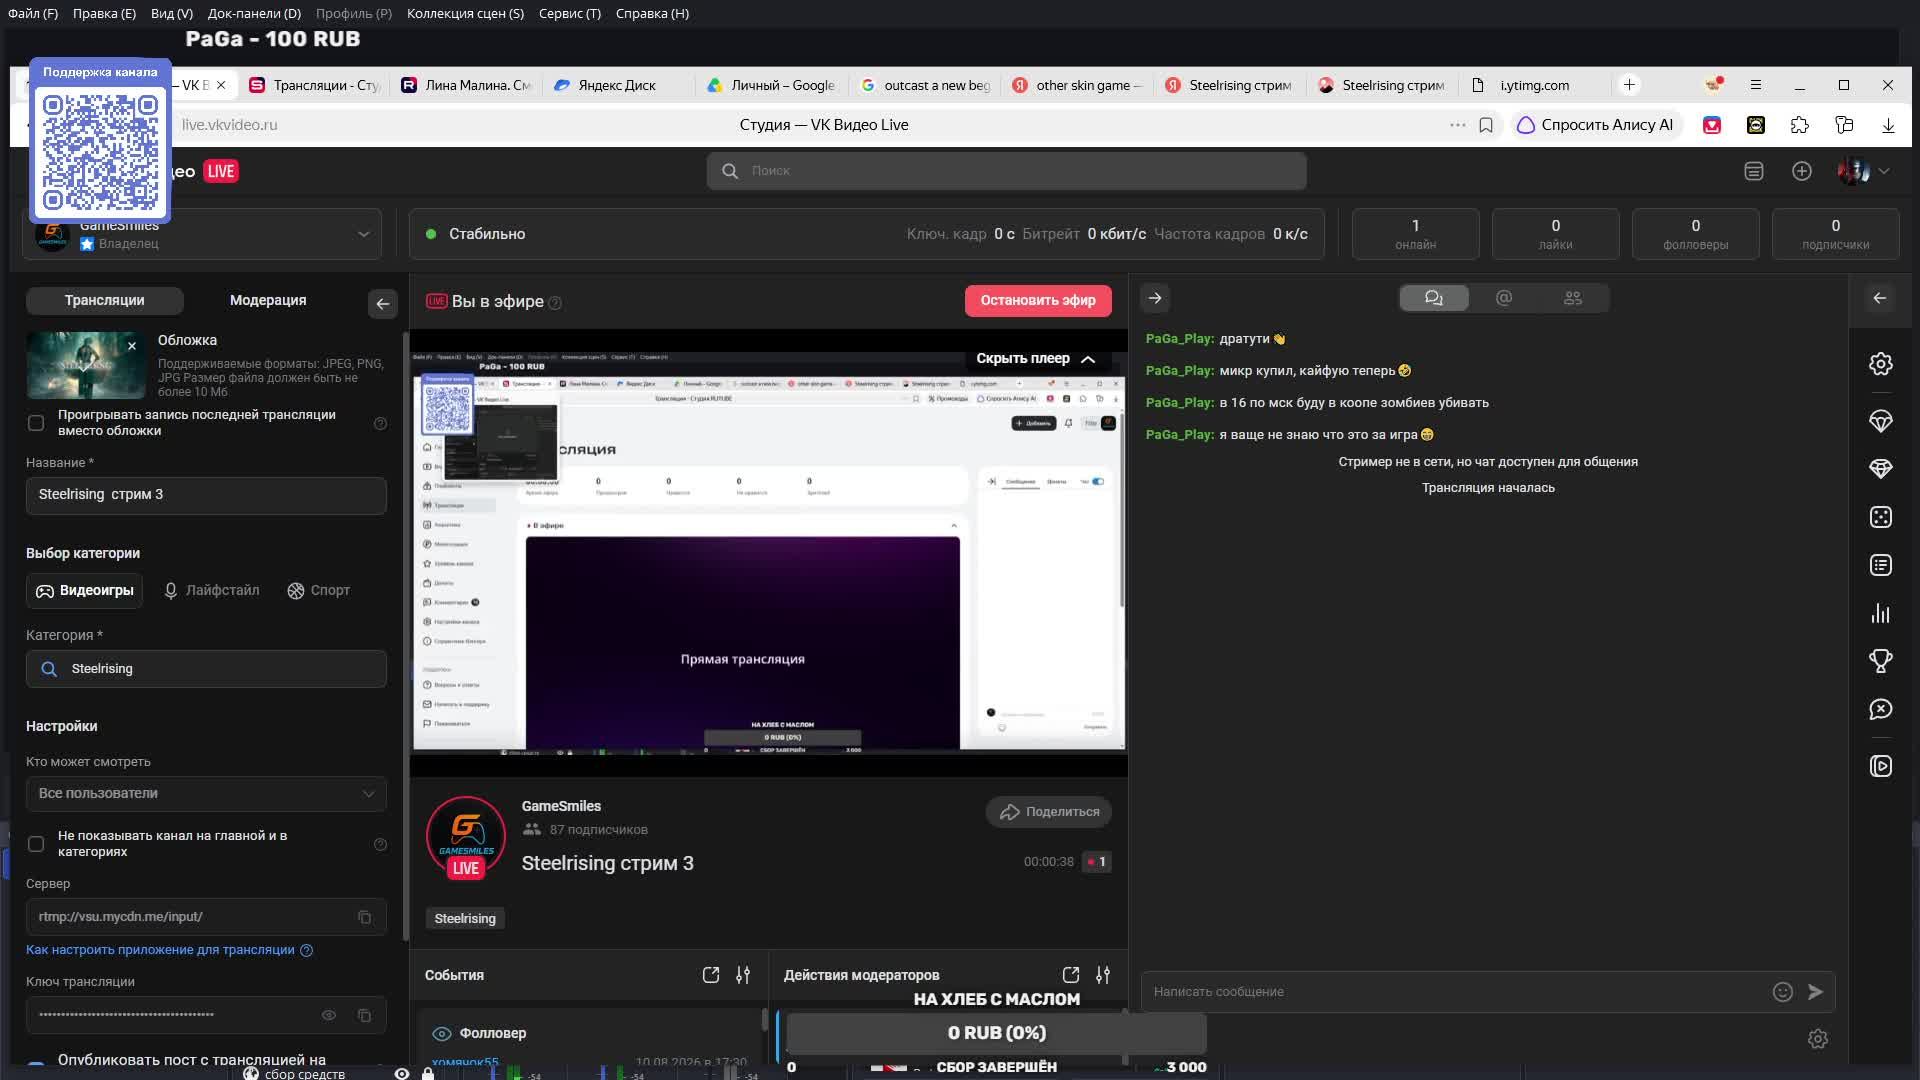The image size is (1920, 1080).
Task: Switch to the Модерация tab
Action: pos(268,300)
